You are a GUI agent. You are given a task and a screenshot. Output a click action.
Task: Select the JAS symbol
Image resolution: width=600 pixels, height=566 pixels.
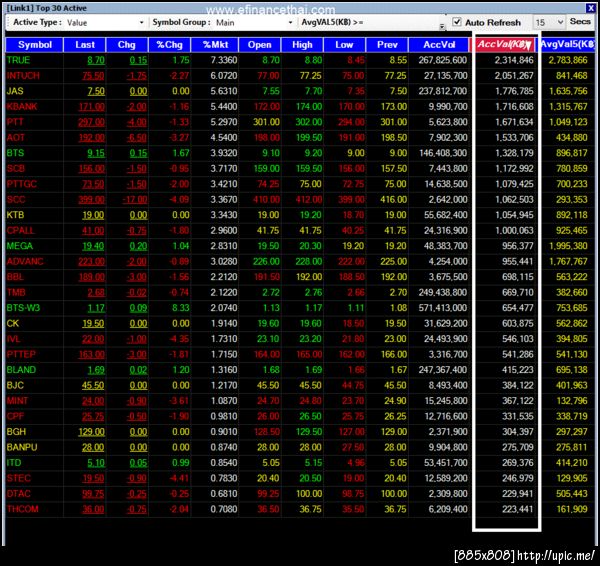[15, 91]
